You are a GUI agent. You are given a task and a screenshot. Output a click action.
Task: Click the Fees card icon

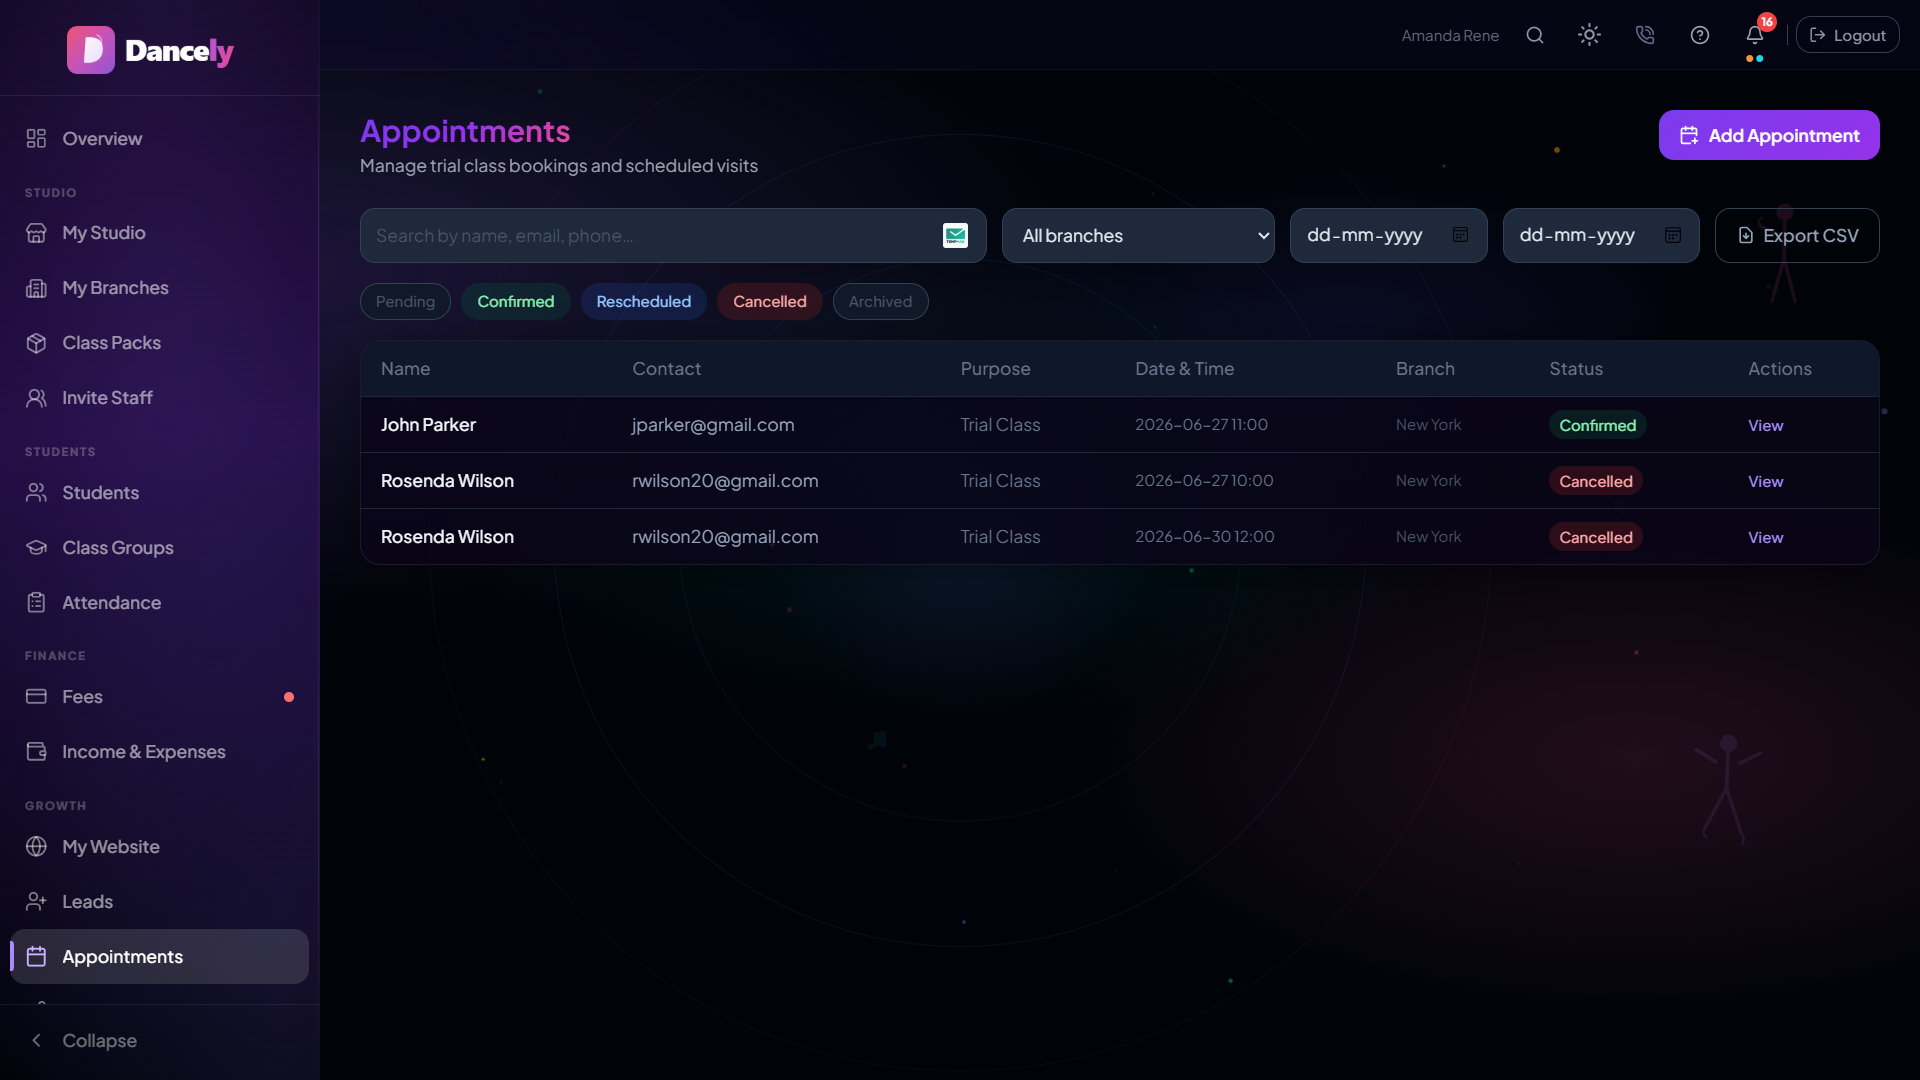pyautogui.click(x=37, y=696)
